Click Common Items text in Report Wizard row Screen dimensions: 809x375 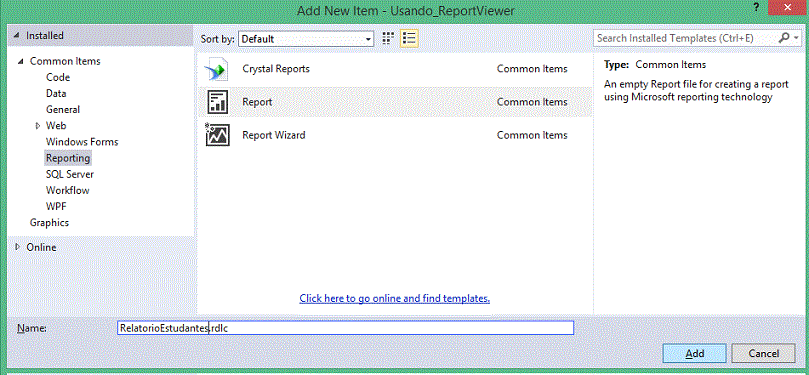tap(532, 135)
